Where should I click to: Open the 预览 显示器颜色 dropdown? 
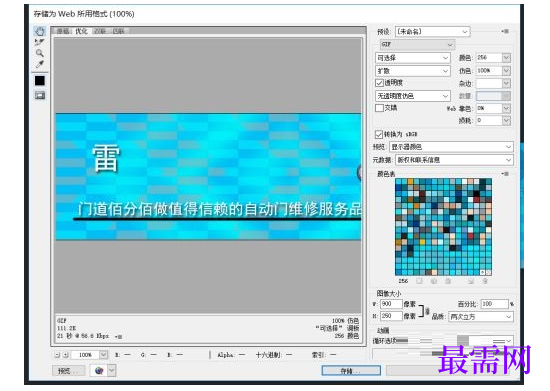[x=451, y=147]
